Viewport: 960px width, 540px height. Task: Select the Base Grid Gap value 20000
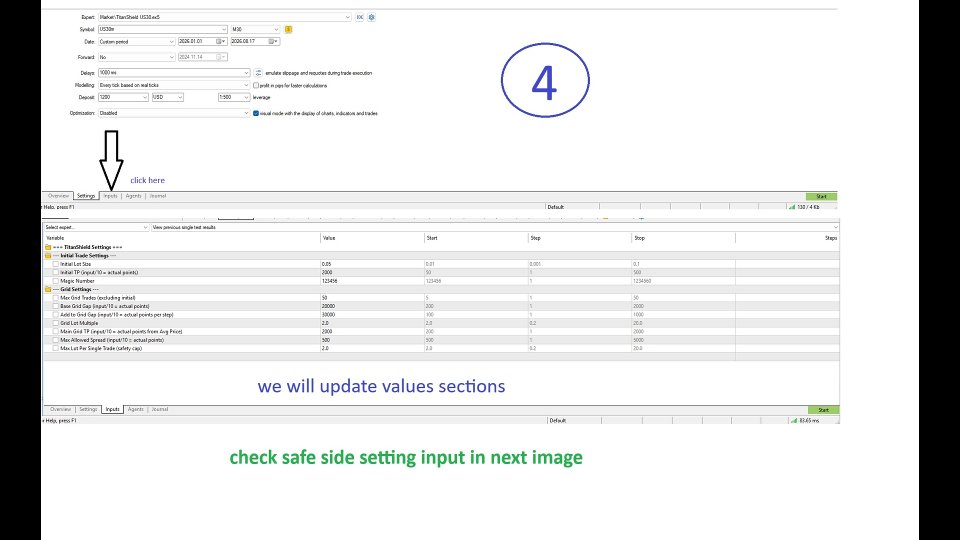[328, 306]
